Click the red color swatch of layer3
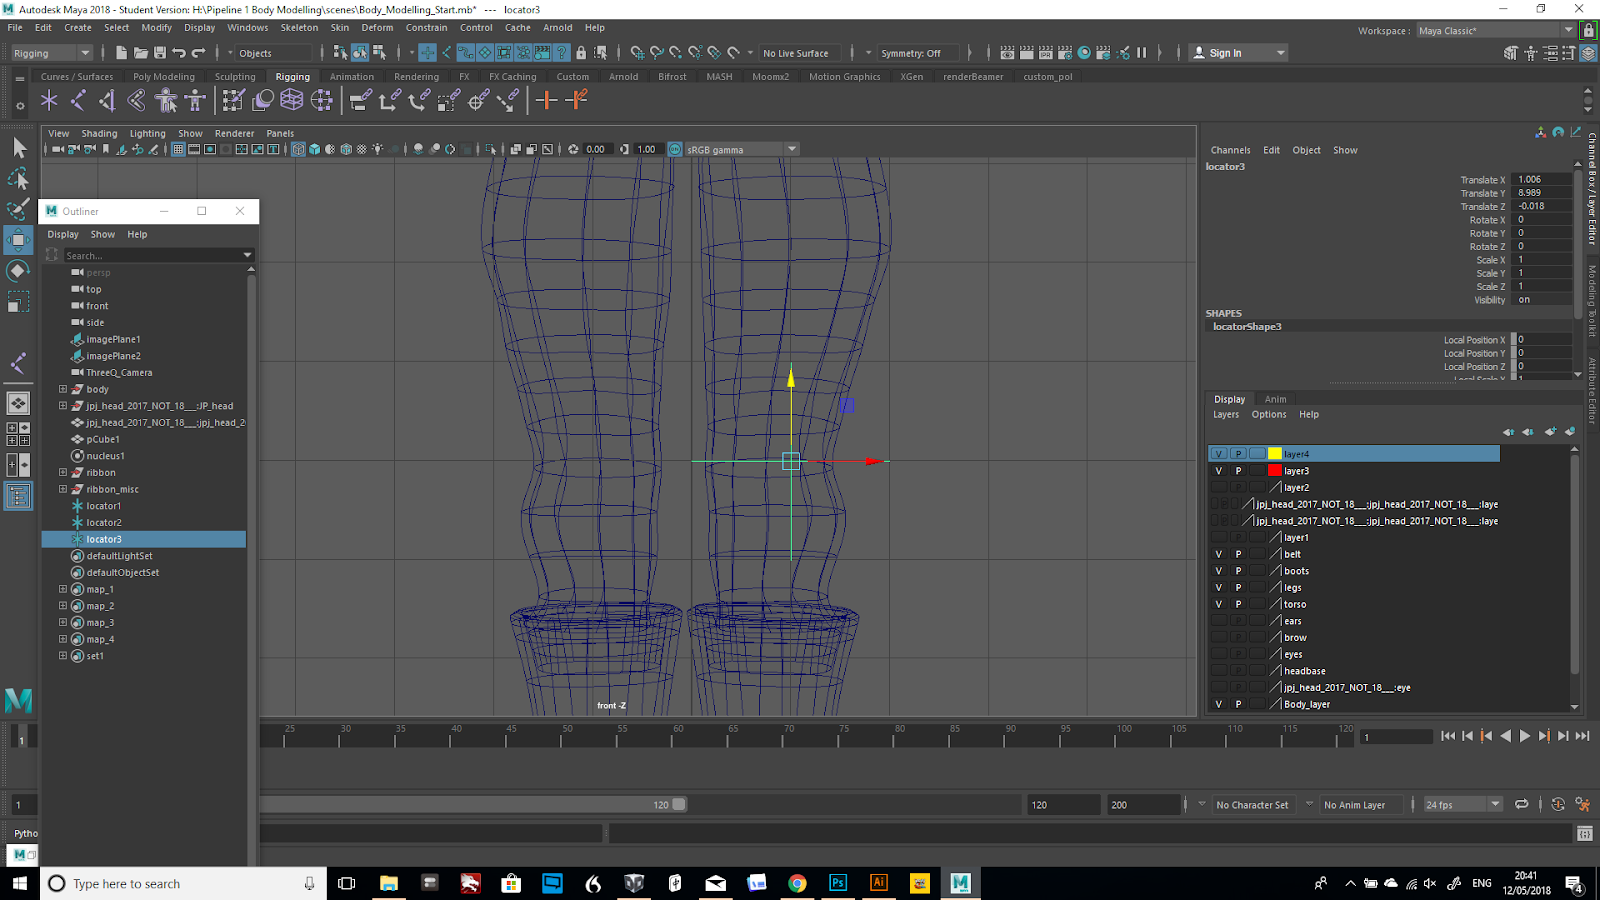Viewport: 1600px width, 900px height. 1275,471
